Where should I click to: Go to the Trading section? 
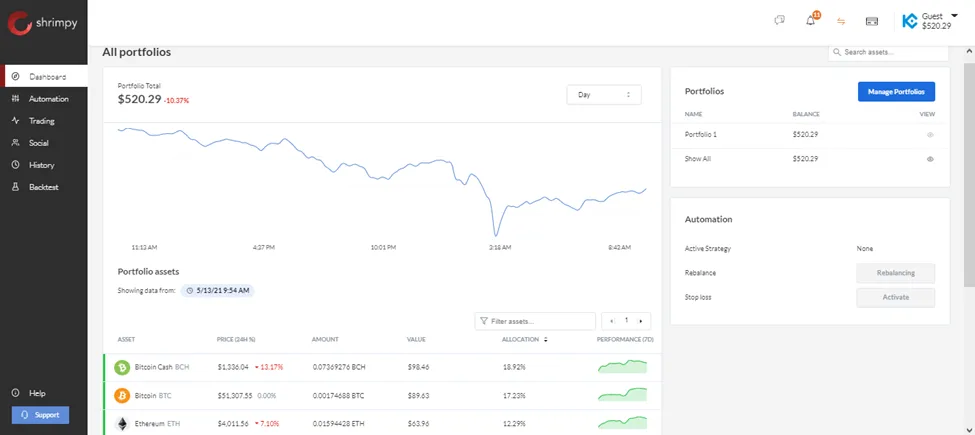click(x=44, y=121)
